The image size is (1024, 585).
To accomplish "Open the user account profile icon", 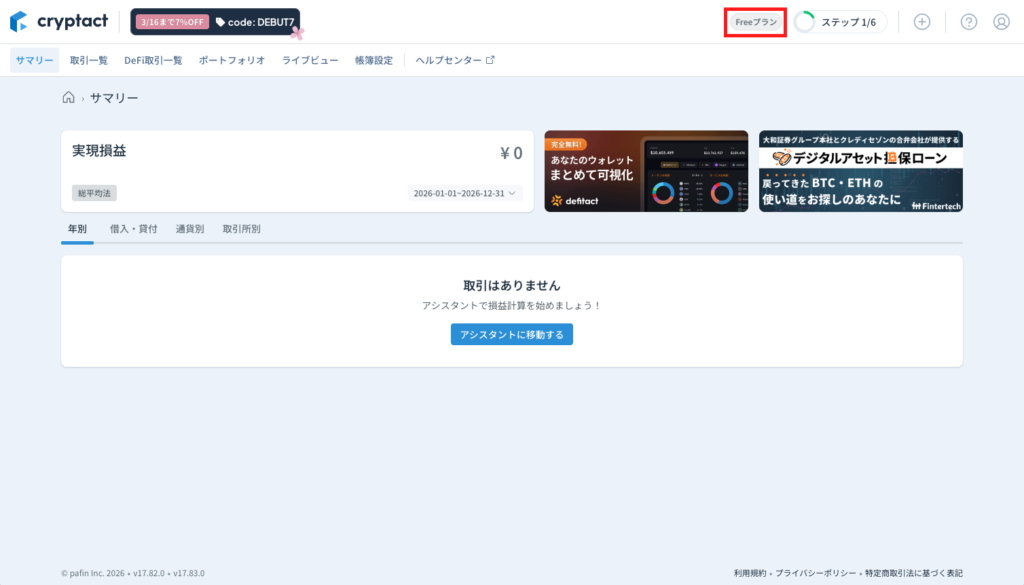I will pos(1001,22).
